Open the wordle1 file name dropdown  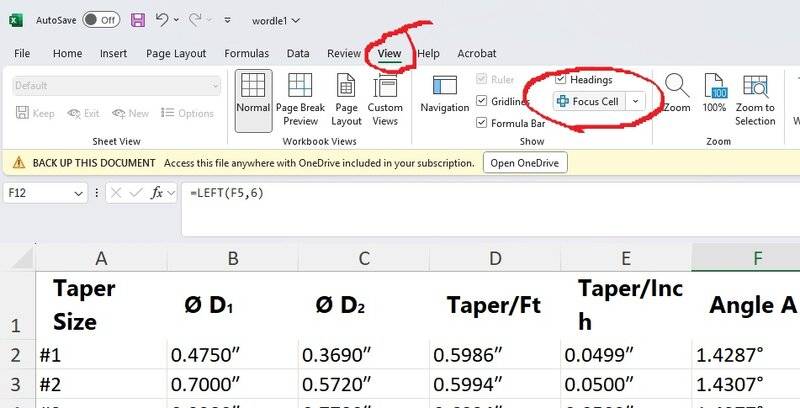(x=276, y=21)
